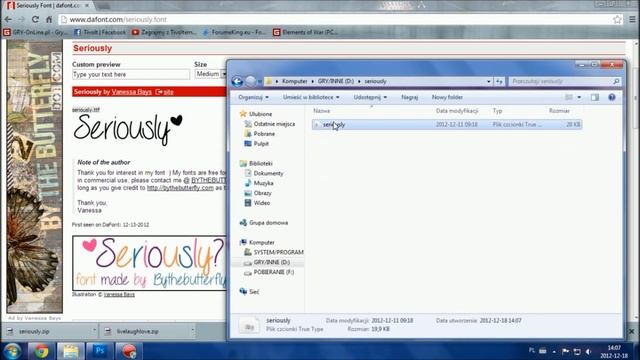The image size is (640, 360).
Task: Open seriously.zip download item
Action: (x=49, y=331)
